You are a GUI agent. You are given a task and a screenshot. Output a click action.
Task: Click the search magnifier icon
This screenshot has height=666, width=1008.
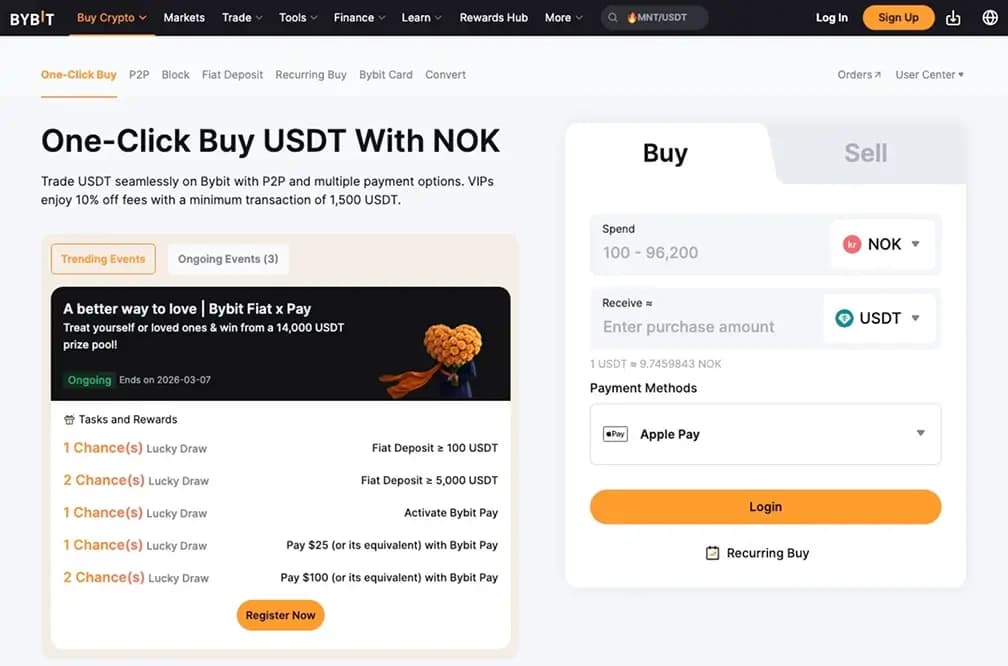(611, 17)
